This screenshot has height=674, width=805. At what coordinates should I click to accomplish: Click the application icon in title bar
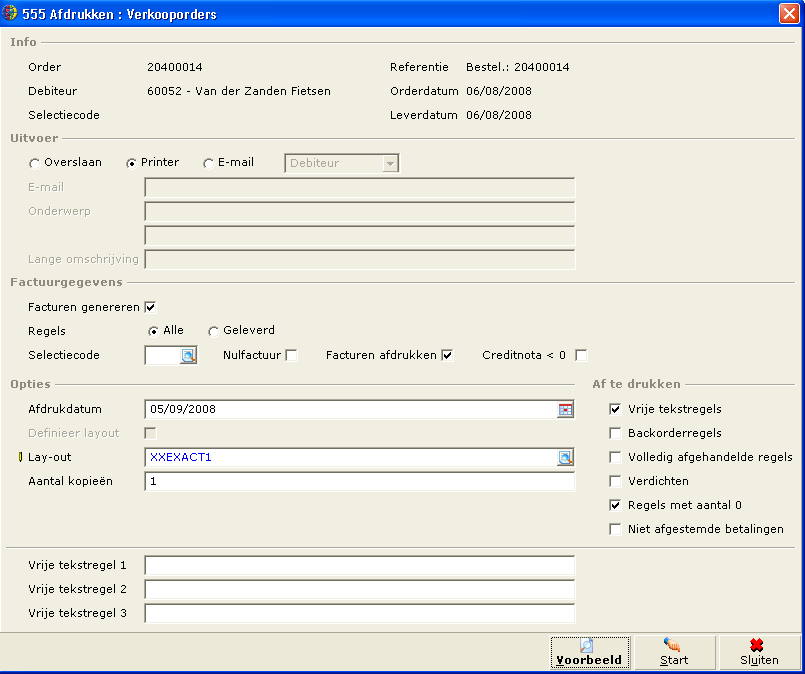(x=10, y=13)
